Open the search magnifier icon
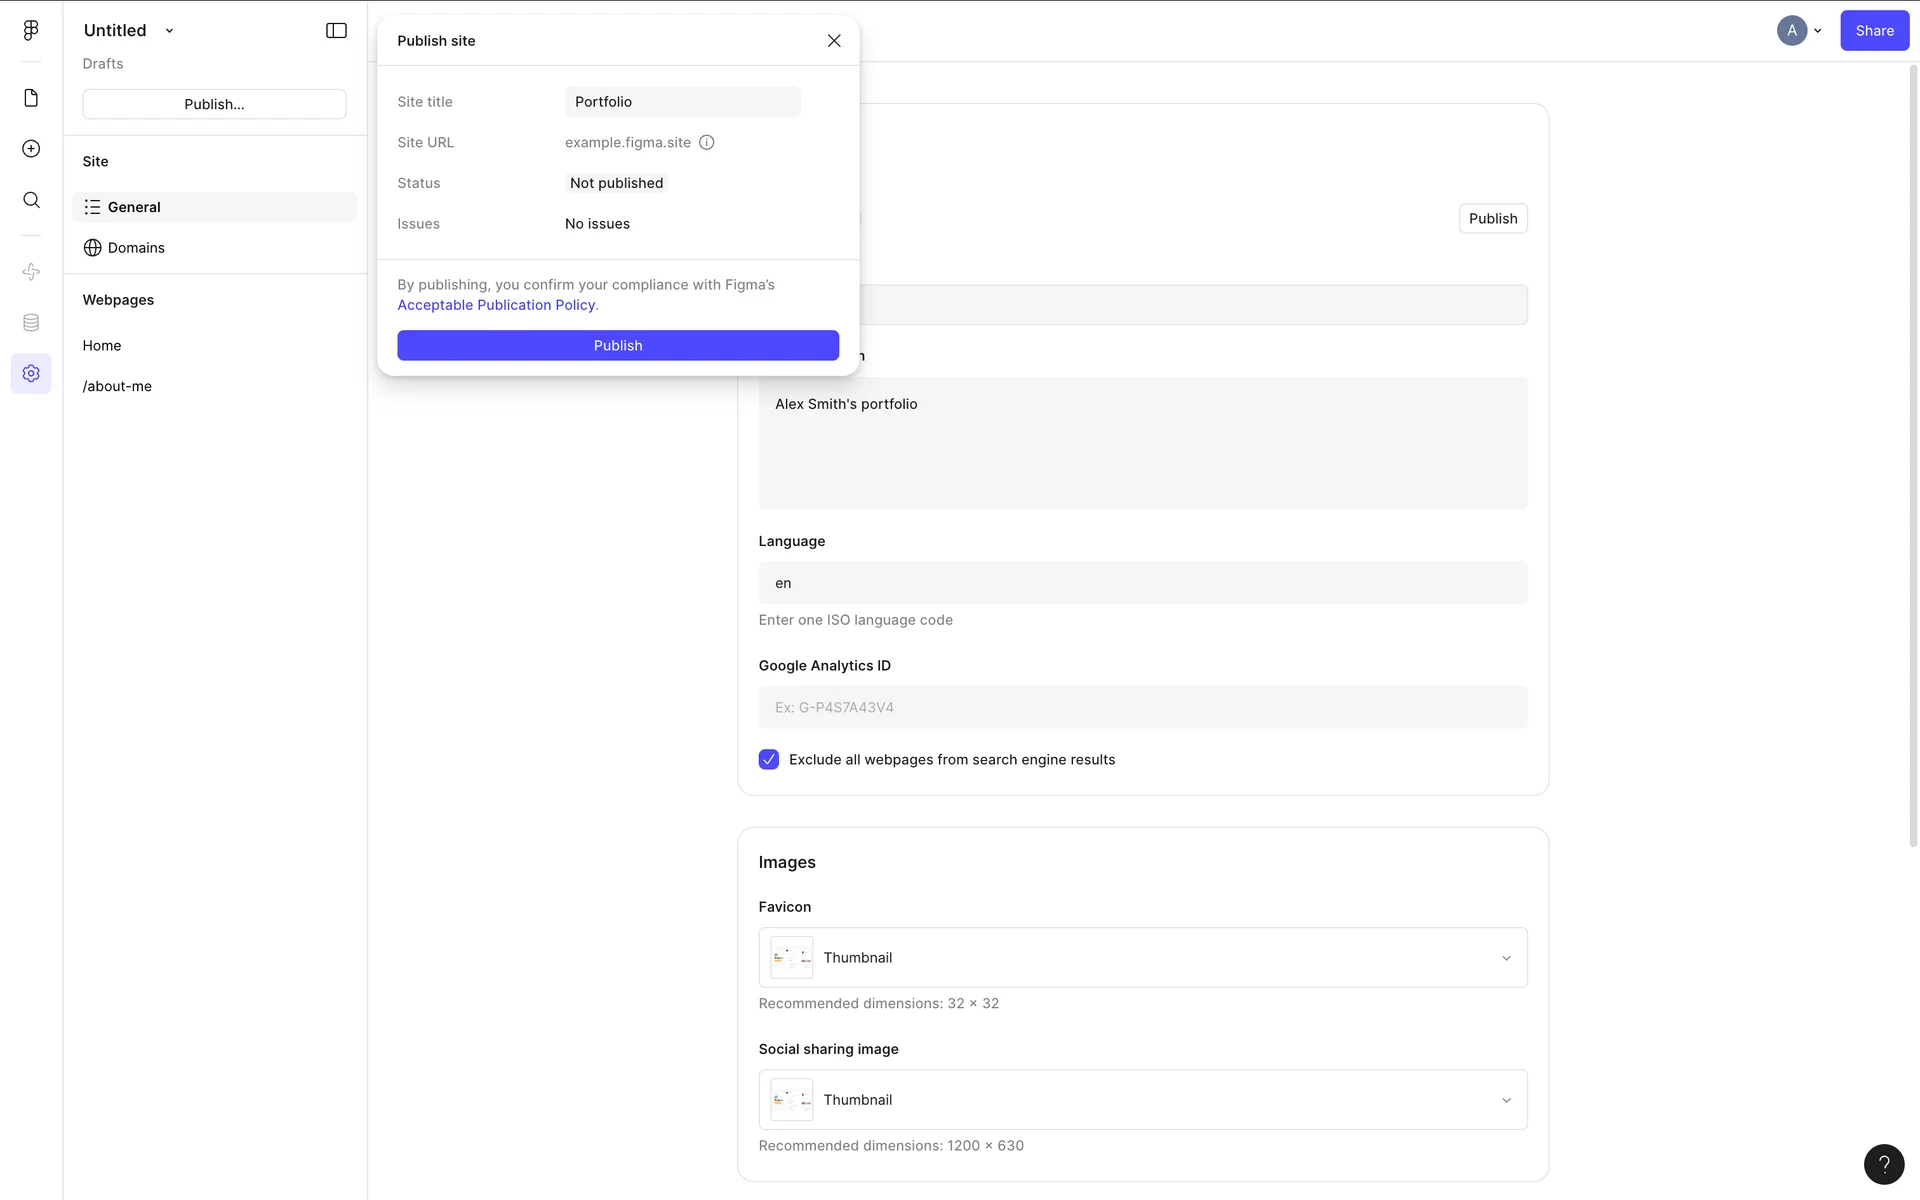Screen dimensions: 1920x1200 click(x=31, y=200)
